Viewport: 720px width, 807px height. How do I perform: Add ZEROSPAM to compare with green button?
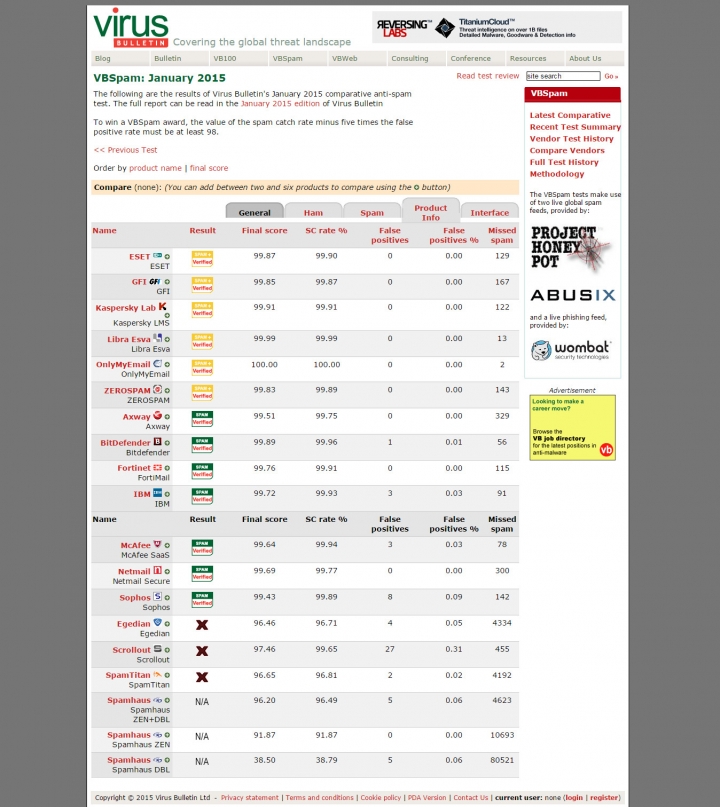(167, 391)
